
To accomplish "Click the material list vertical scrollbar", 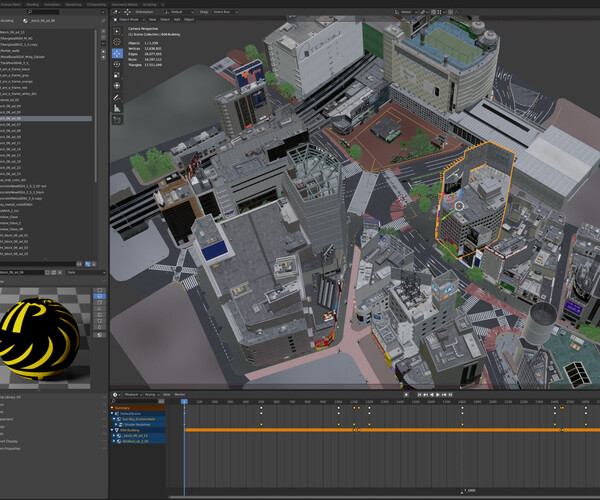I will 96,105.
